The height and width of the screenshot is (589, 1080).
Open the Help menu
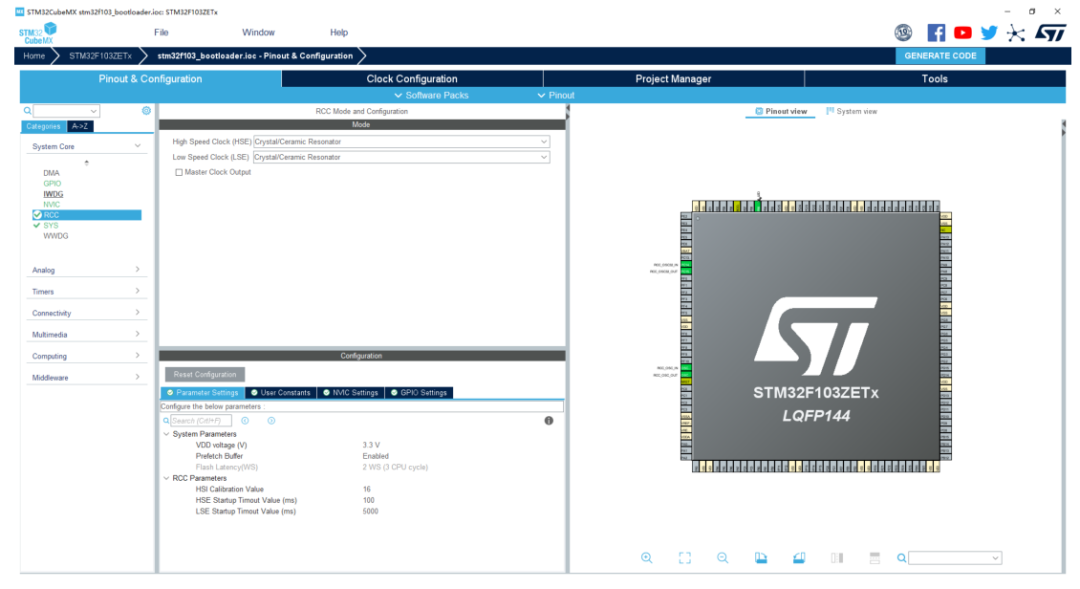[339, 32]
